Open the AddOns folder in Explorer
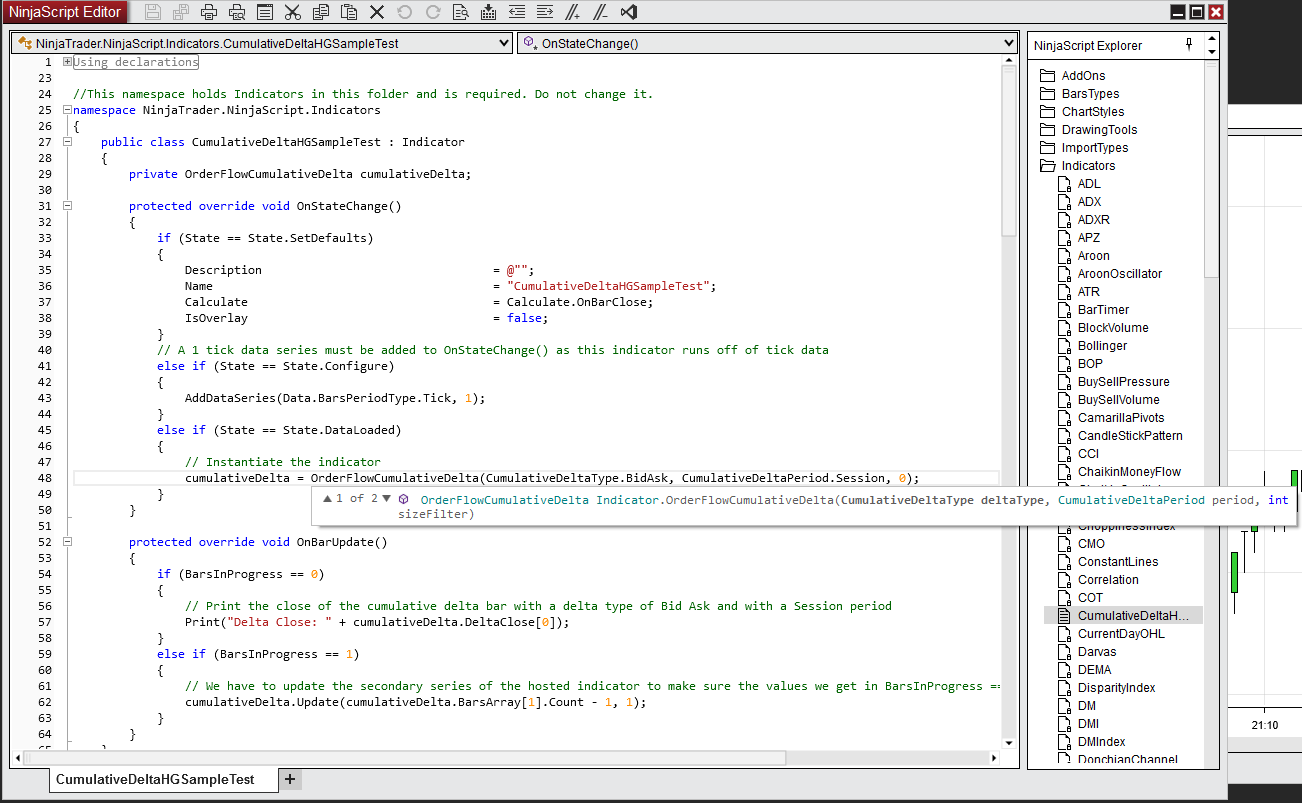This screenshot has width=1302, height=803. click(1073, 76)
